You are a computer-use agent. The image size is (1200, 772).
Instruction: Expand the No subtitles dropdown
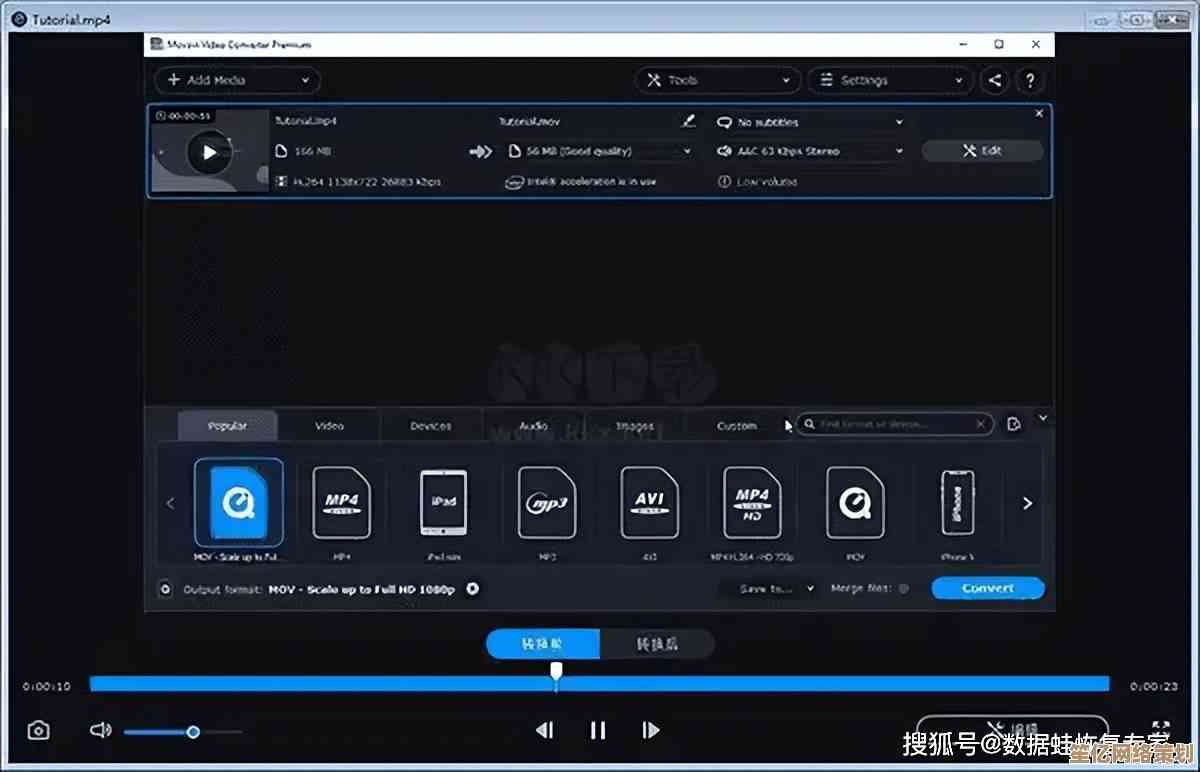[x=811, y=122]
